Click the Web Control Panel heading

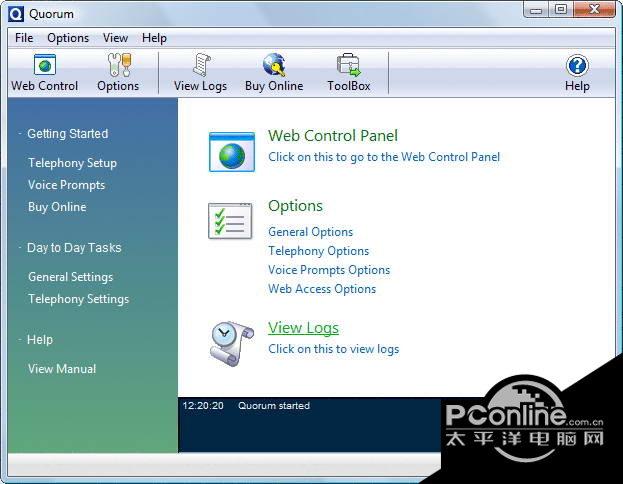pyautogui.click(x=333, y=136)
